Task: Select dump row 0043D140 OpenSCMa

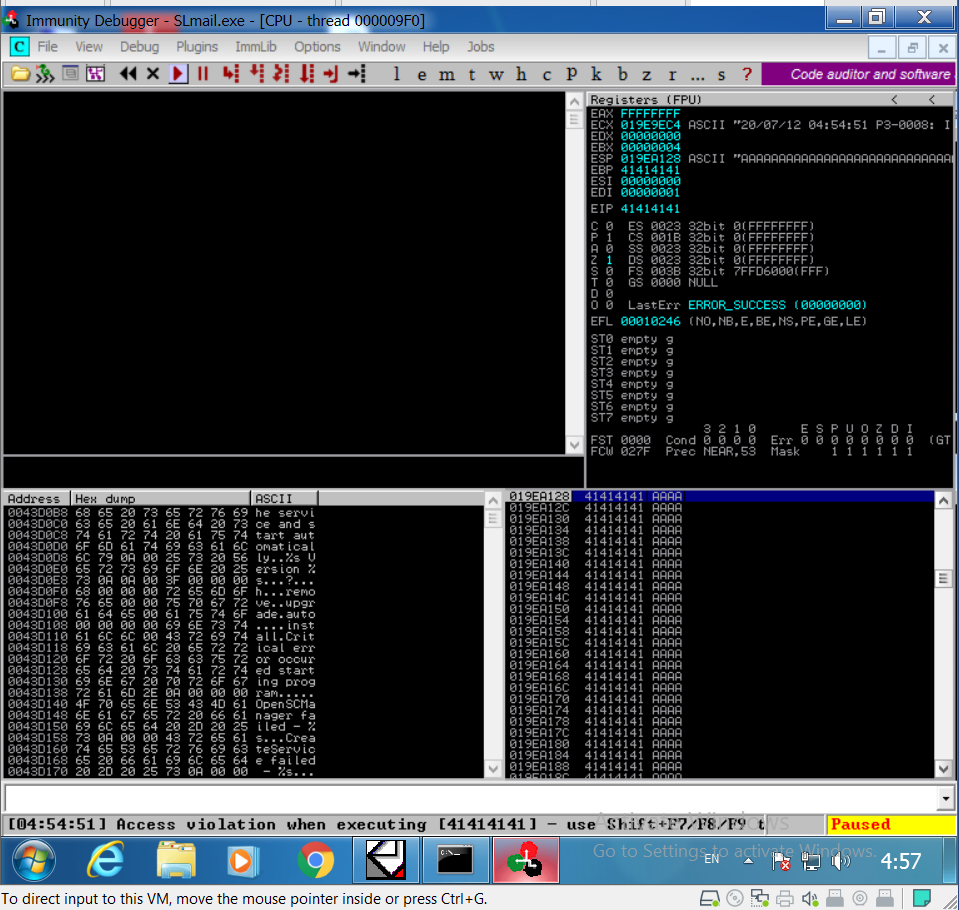Action: pyautogui.click(x=161, y=704)
